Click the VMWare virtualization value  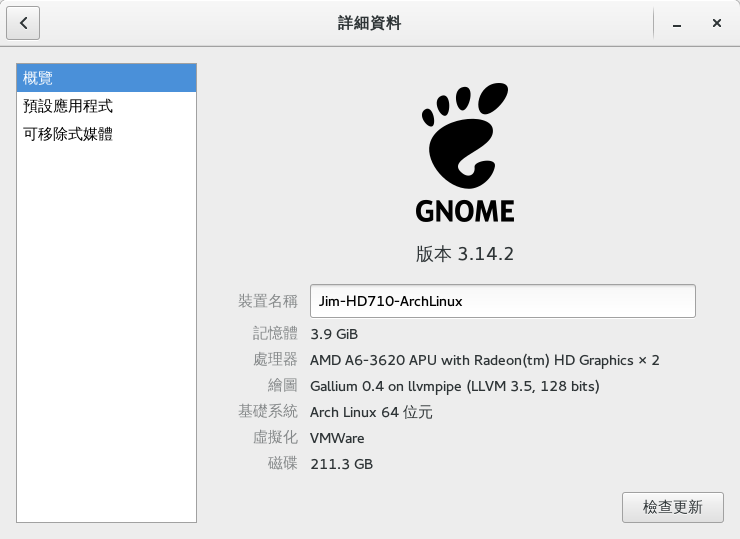pos(337,438)
